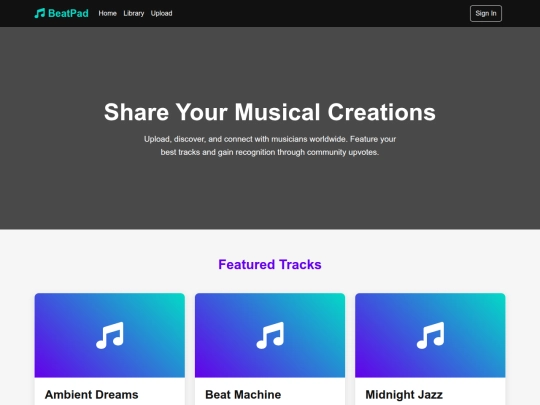Click the BeatPad music note logo icon
This screenshot has height=405, width=540.
[40, 13]
